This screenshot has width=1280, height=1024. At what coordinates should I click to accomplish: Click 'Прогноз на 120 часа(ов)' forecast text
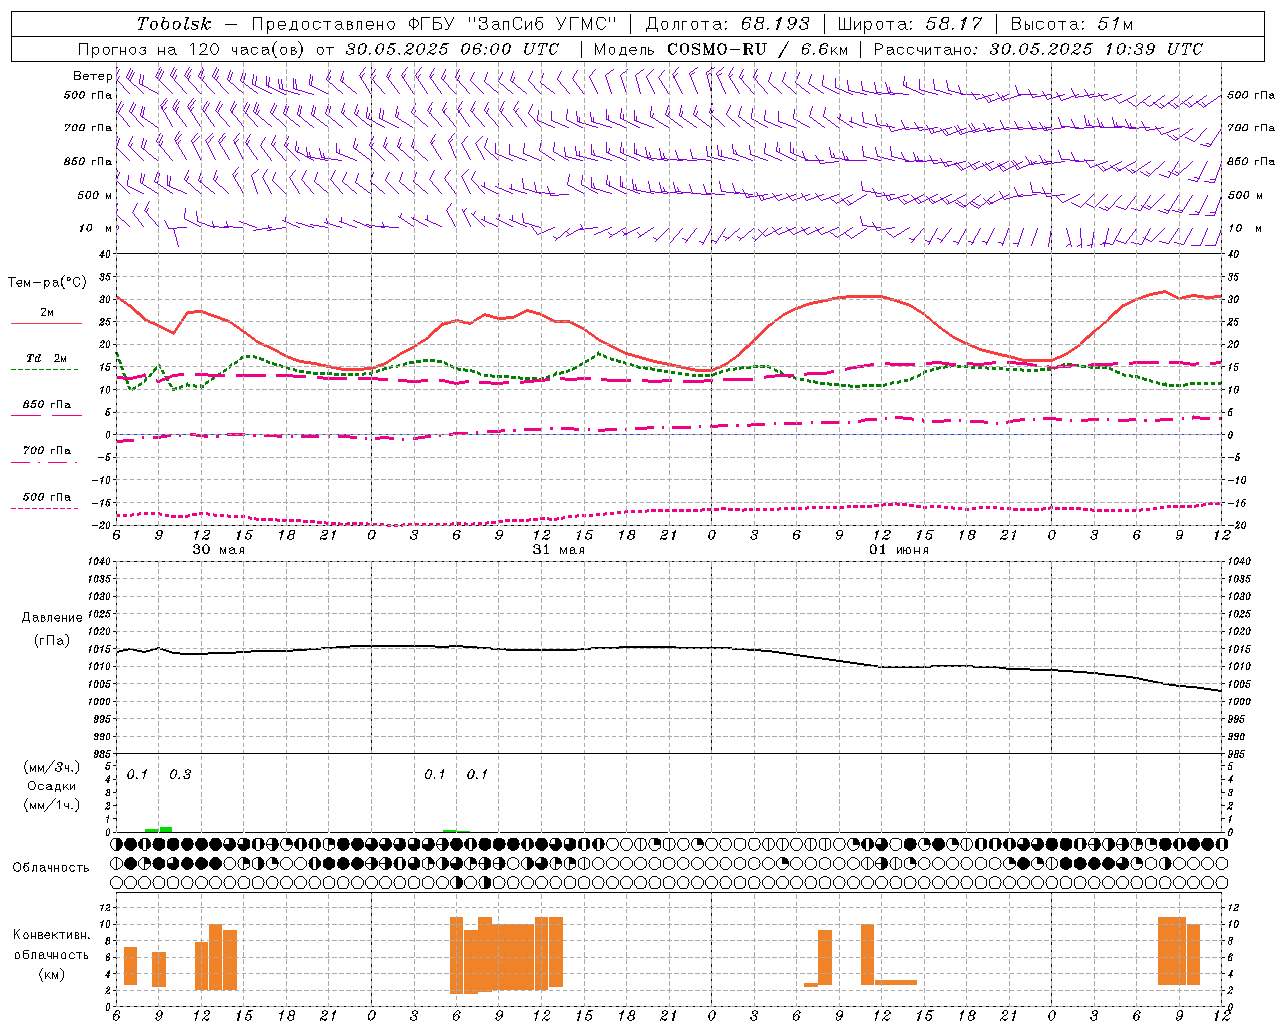pyautogui.click(x=192, y=49)
